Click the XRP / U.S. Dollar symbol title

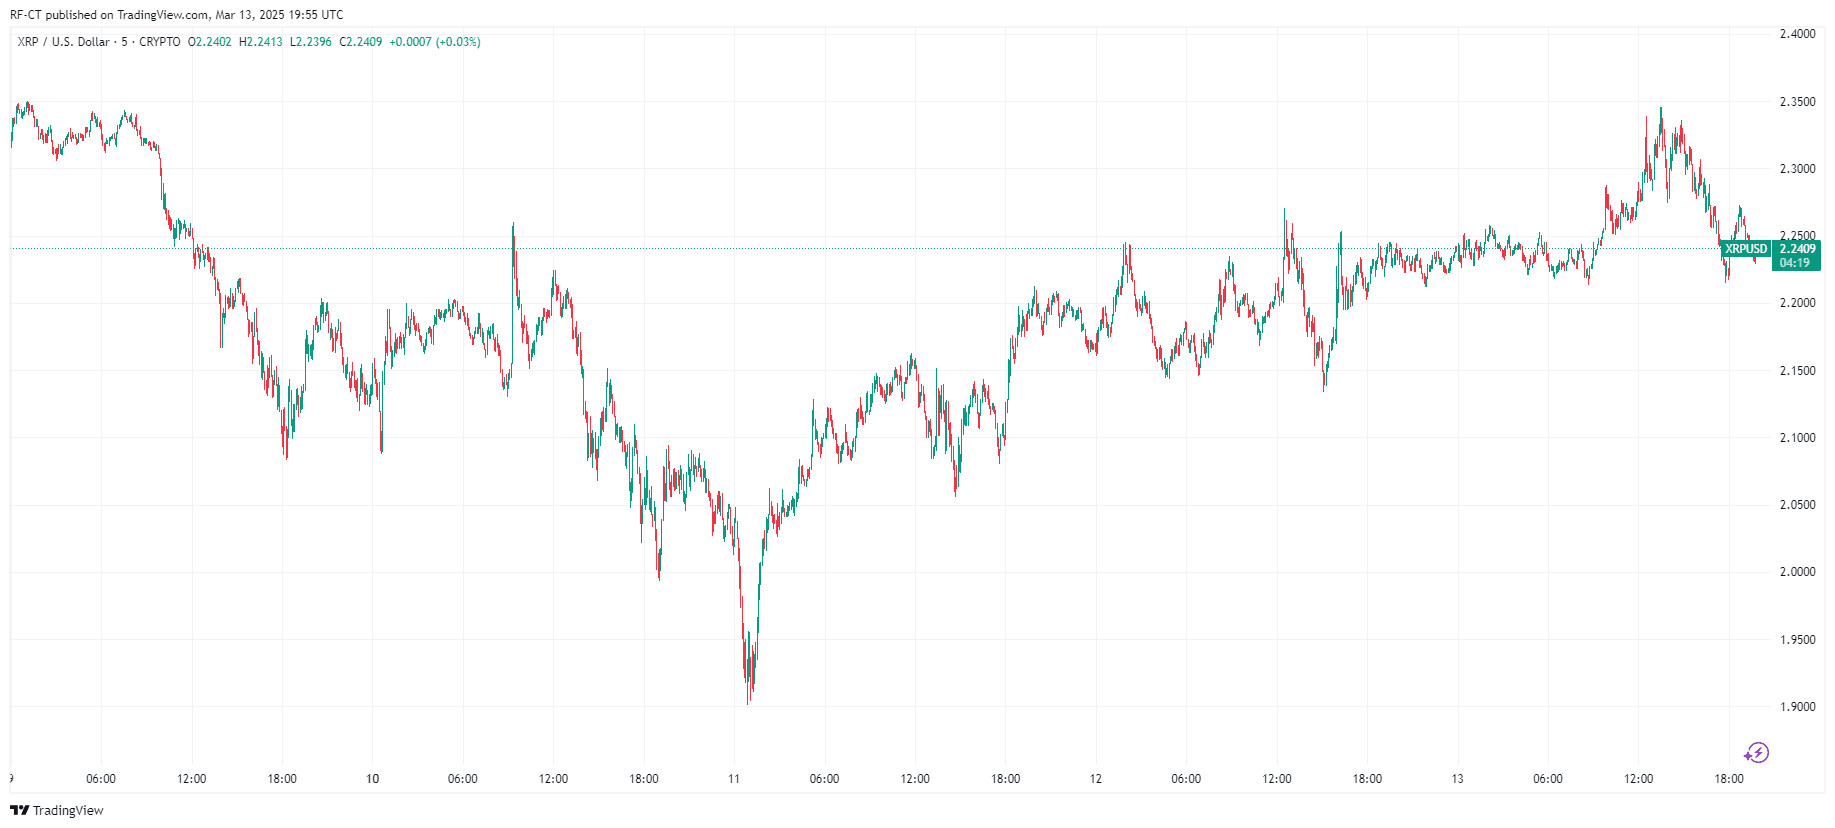(x=64, y=42)
